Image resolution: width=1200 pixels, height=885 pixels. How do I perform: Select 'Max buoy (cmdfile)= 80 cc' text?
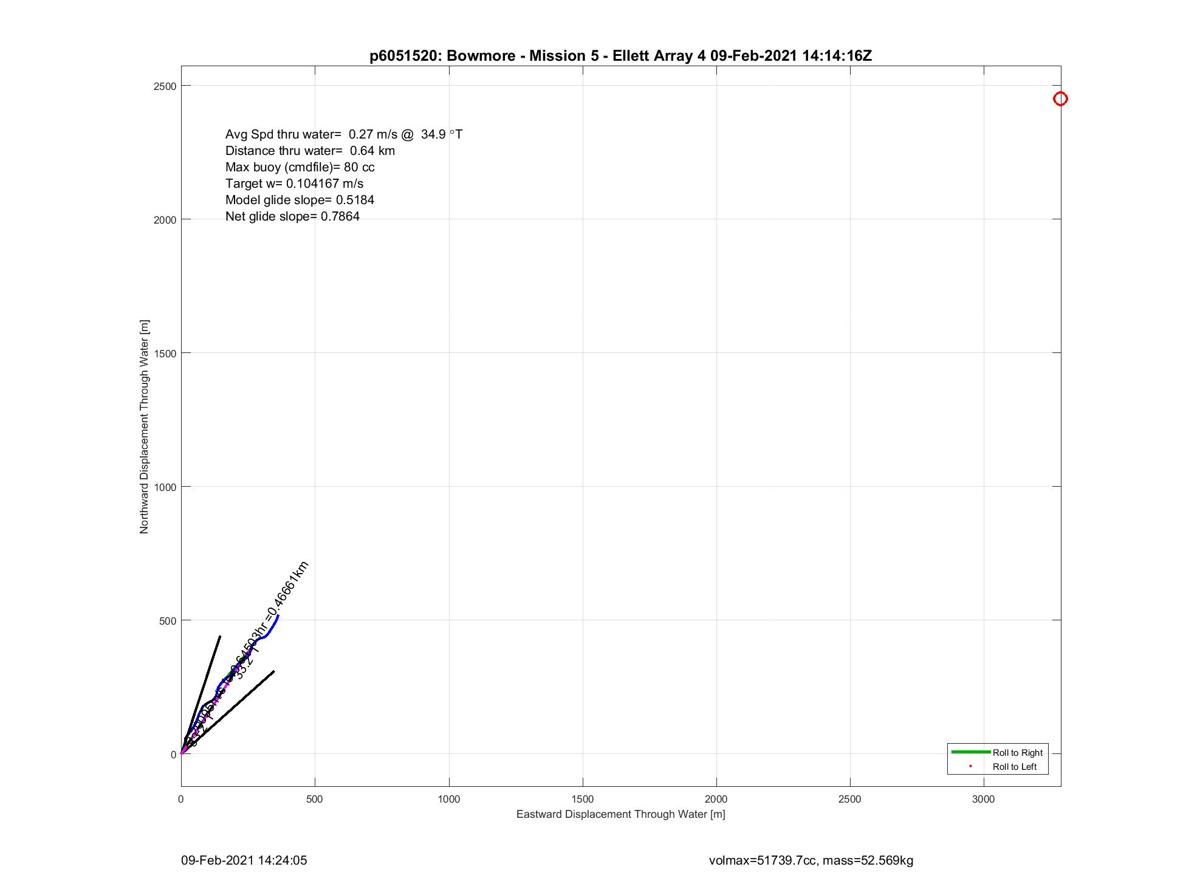(x=300, y=167)
